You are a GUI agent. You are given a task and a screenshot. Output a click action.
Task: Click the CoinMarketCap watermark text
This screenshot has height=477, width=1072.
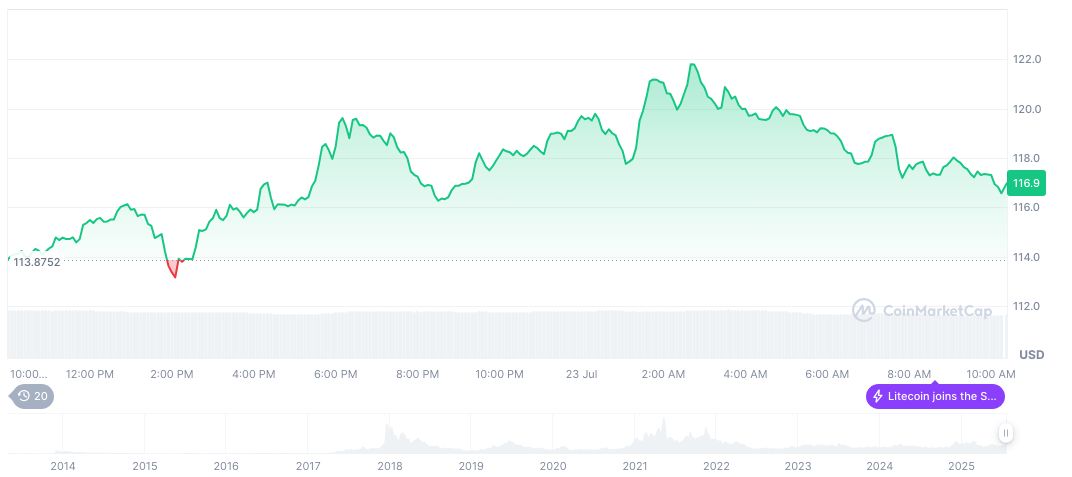(x=937, y=311)
